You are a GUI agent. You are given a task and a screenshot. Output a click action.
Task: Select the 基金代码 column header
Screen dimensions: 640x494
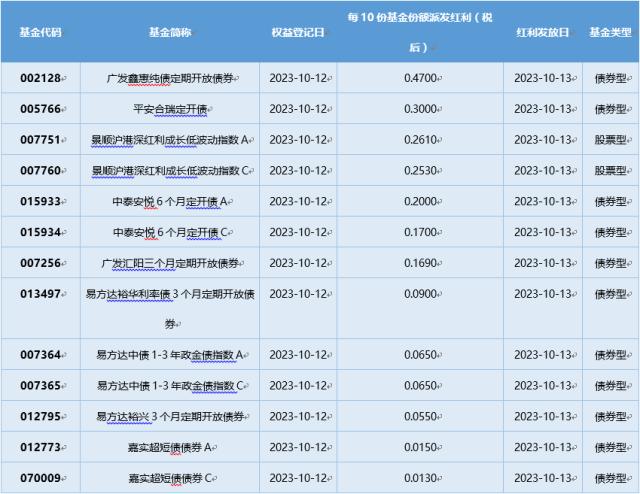tap(40, 32)
